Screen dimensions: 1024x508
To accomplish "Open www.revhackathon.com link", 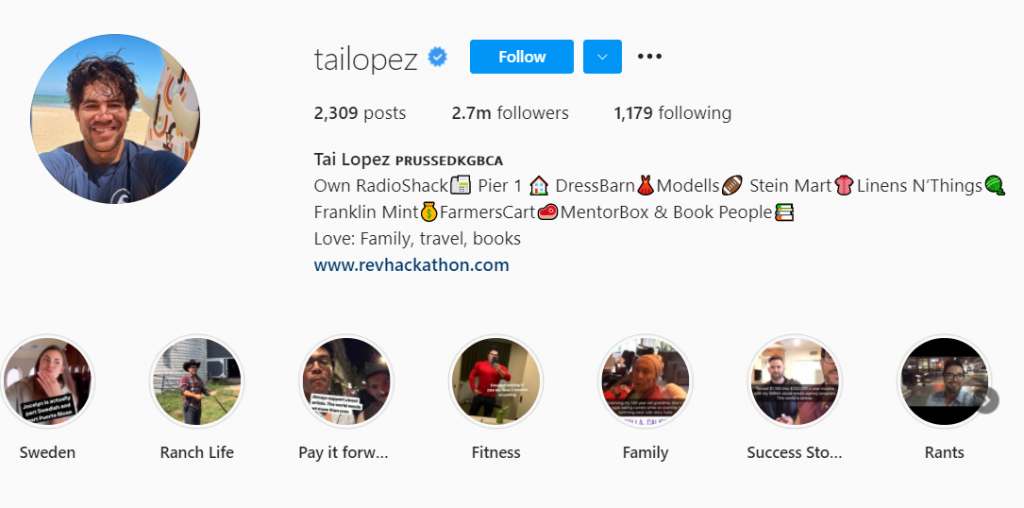I will pos(411,265).
